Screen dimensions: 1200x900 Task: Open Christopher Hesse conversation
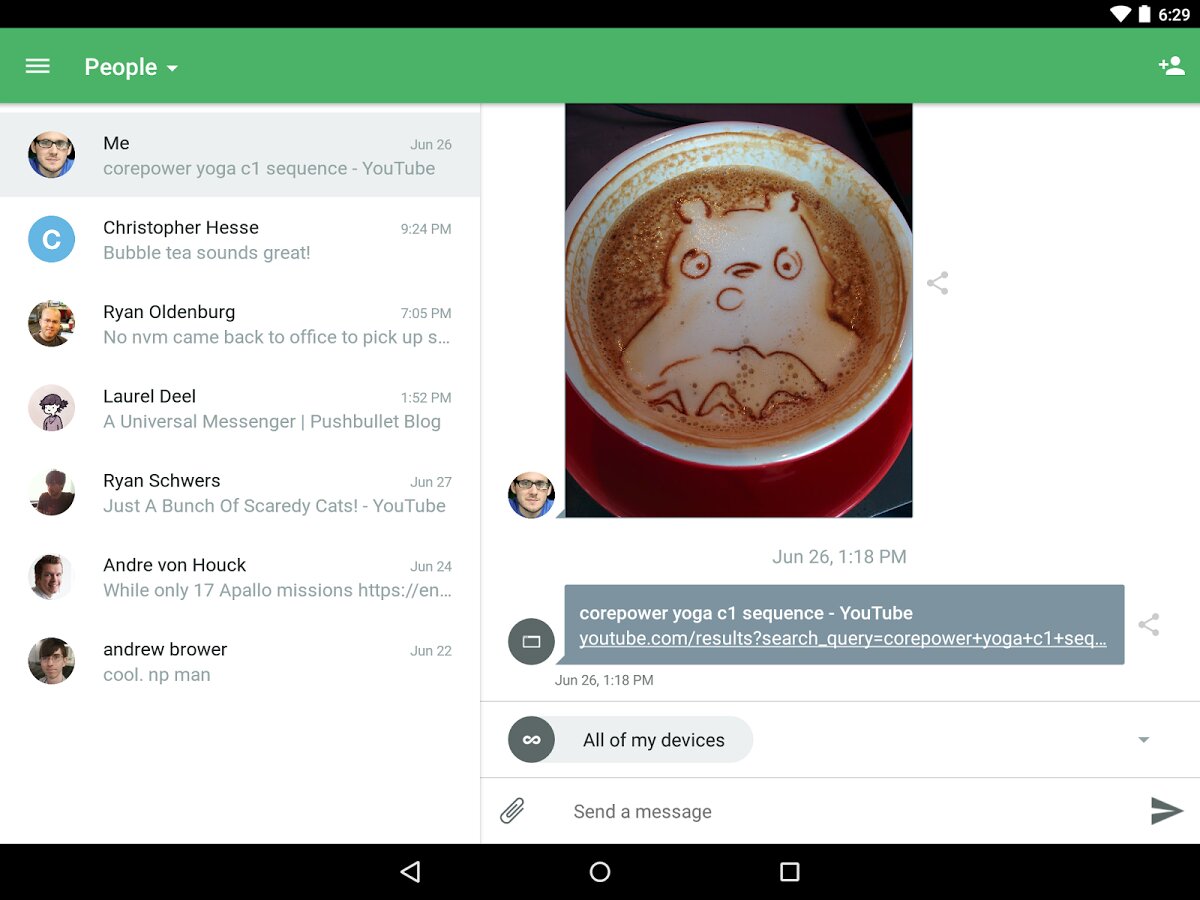240,240
